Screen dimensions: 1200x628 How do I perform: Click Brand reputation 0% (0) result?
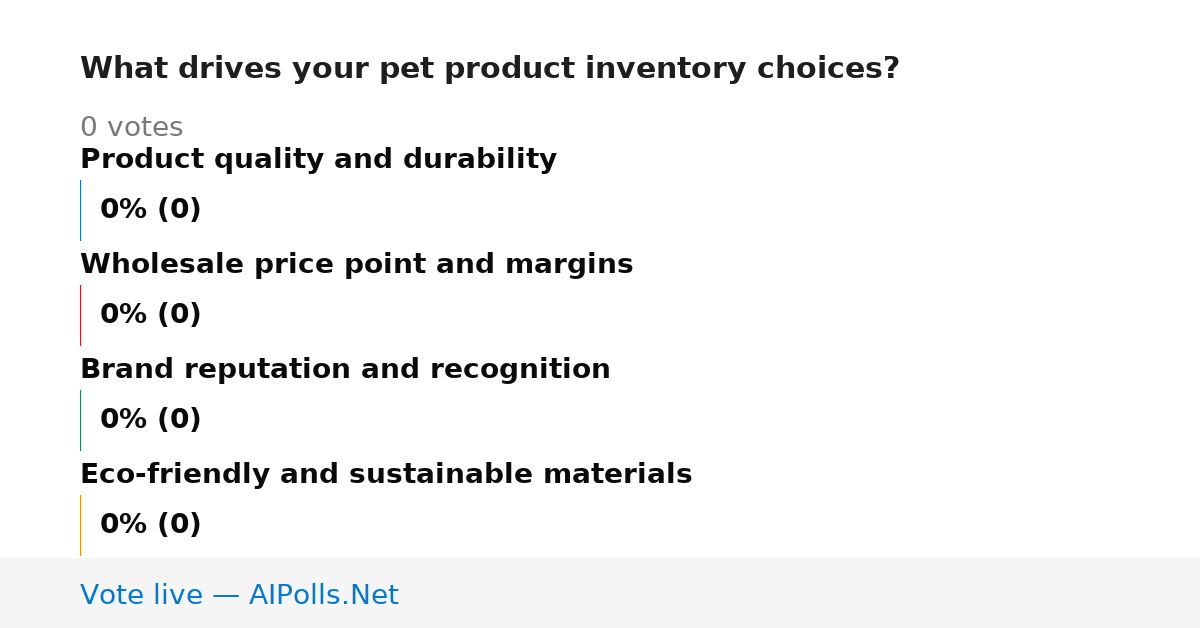(x=151, y=420)
